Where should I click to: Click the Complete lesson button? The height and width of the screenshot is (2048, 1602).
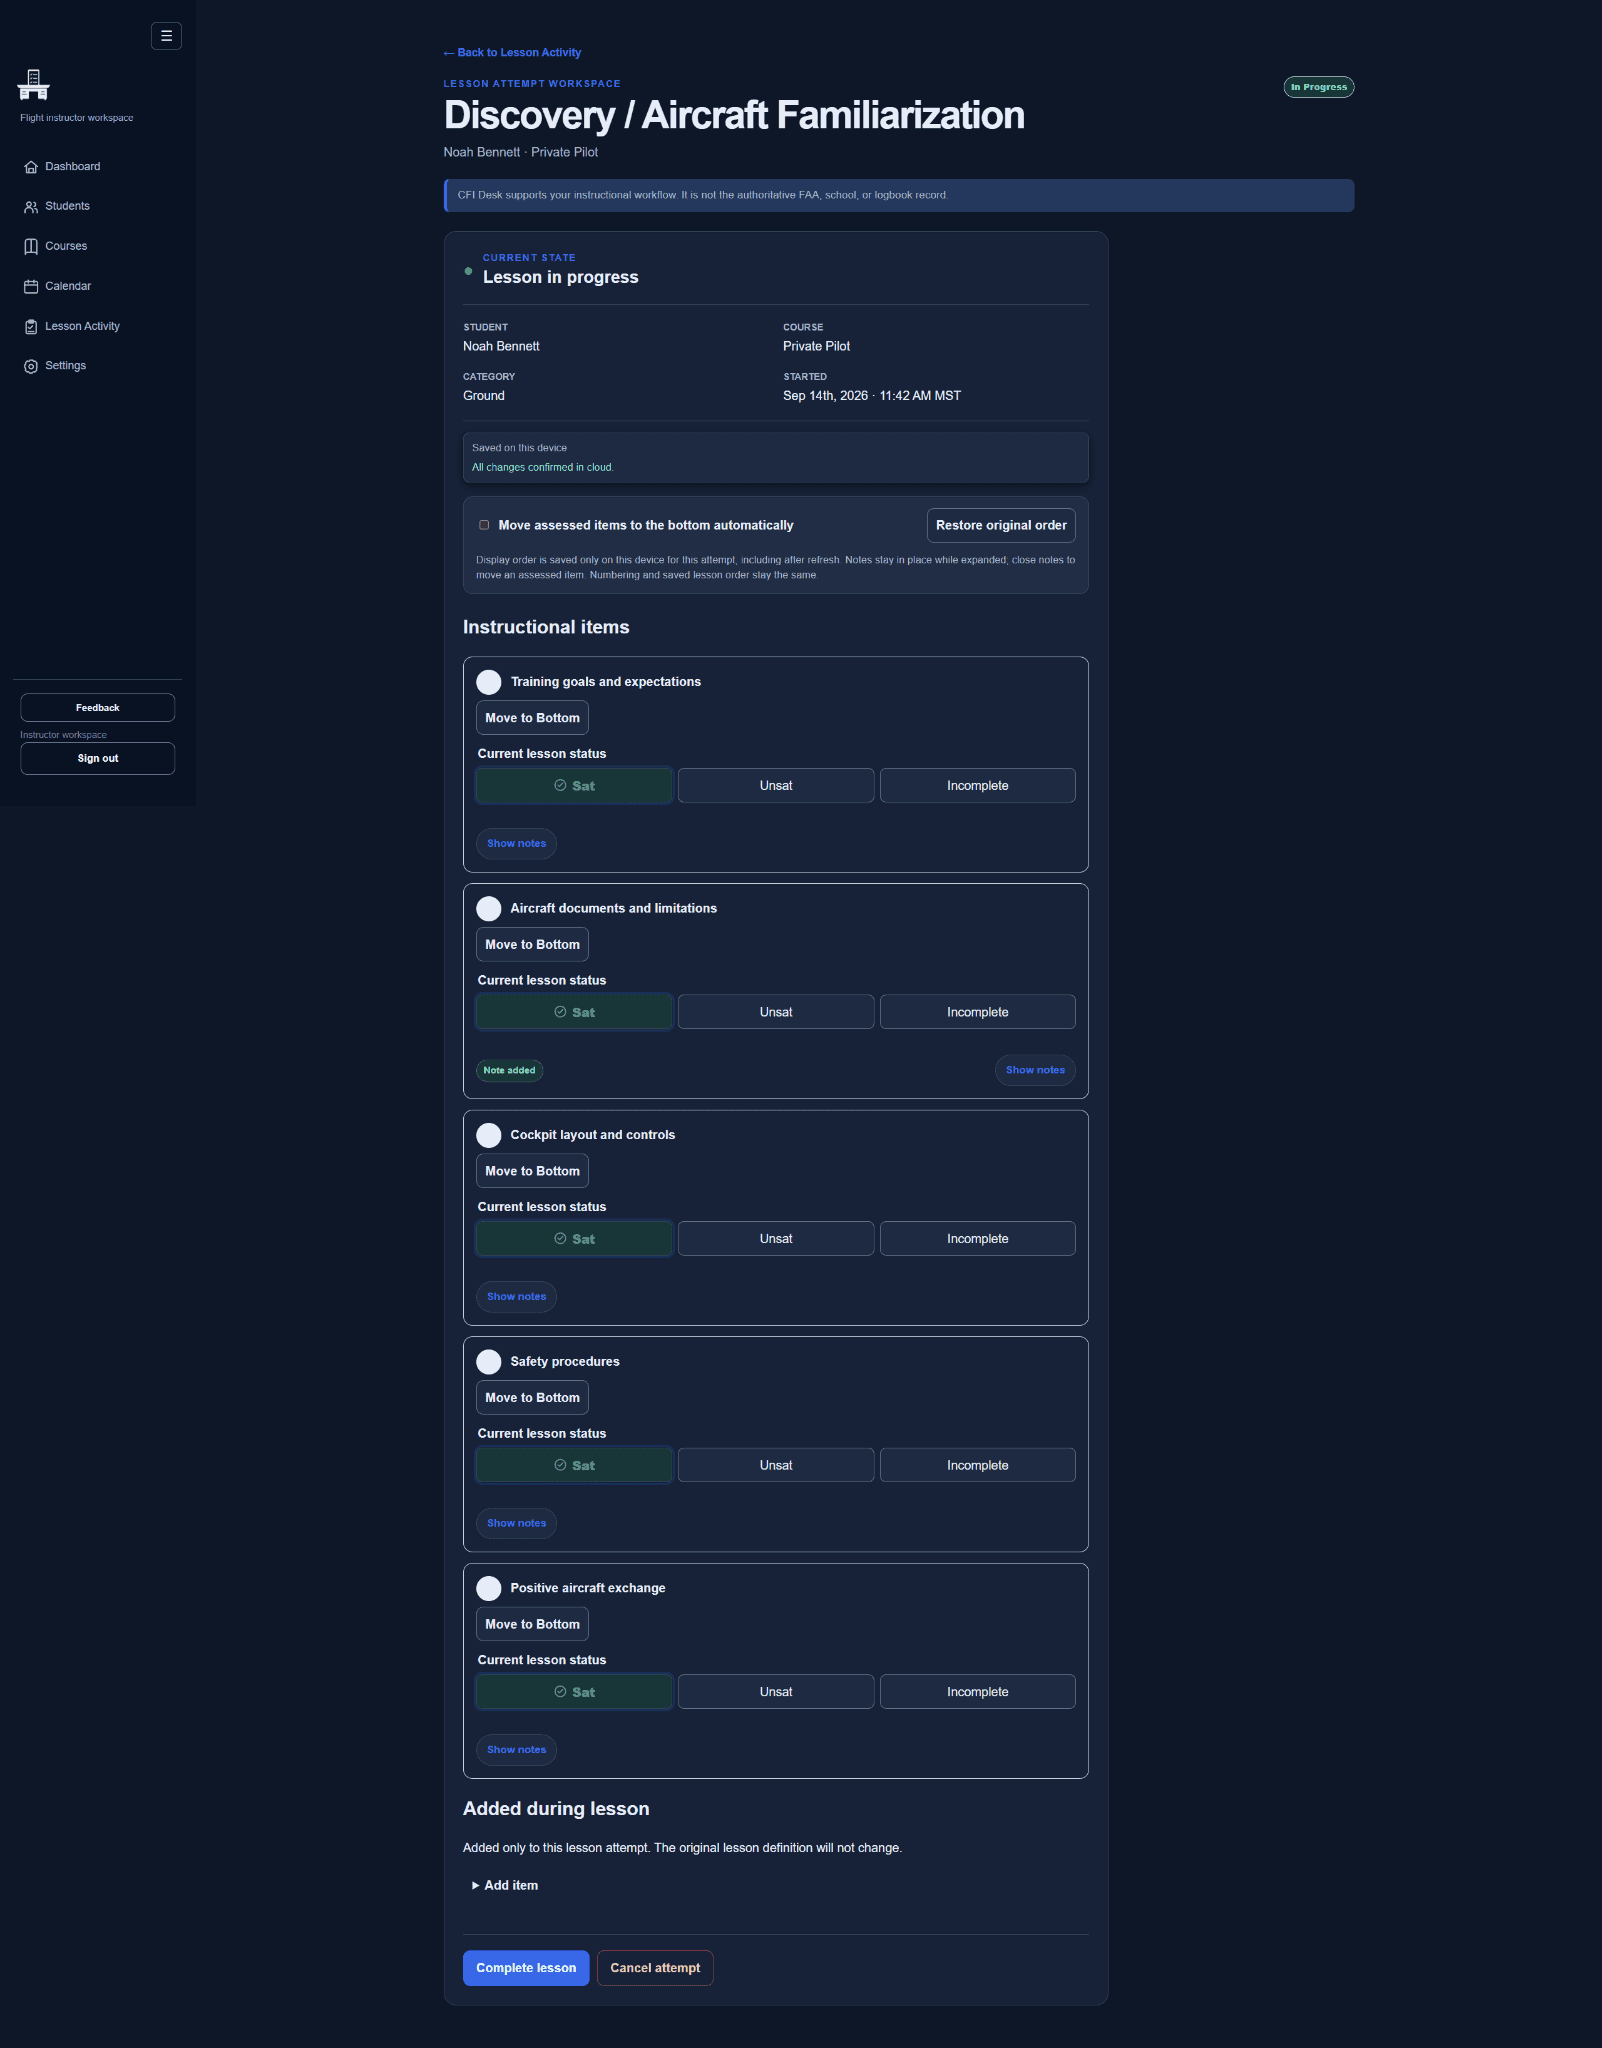[x=526, y=1968]
